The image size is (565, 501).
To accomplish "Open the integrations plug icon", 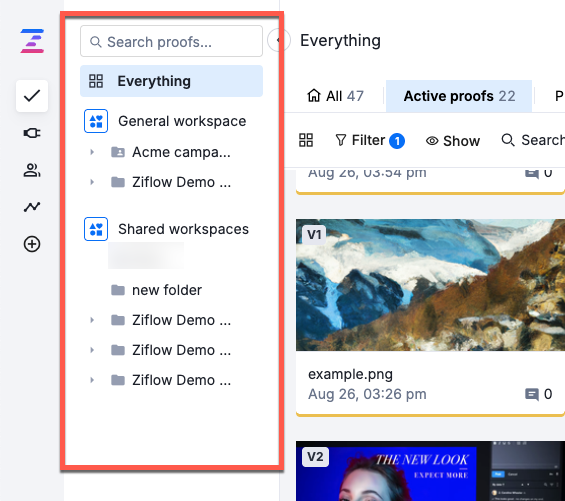I will tap(32, 133).
